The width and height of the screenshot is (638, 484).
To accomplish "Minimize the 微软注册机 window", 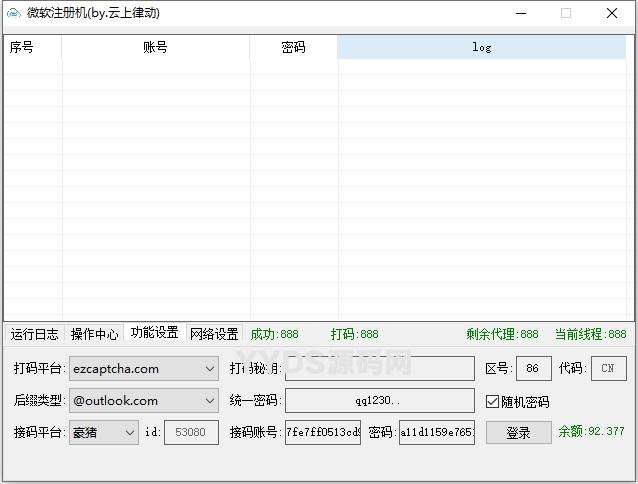I will [520, 14].
